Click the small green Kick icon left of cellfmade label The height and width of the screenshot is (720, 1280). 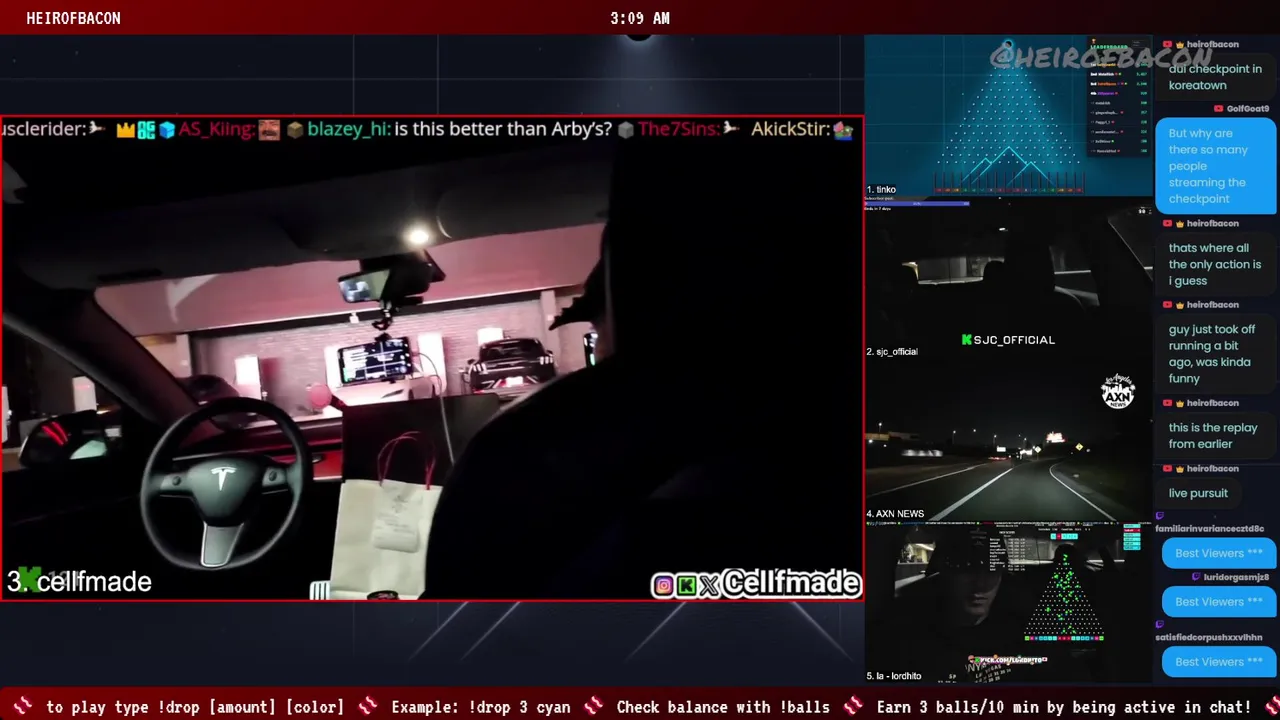click(x=30, y=580)
